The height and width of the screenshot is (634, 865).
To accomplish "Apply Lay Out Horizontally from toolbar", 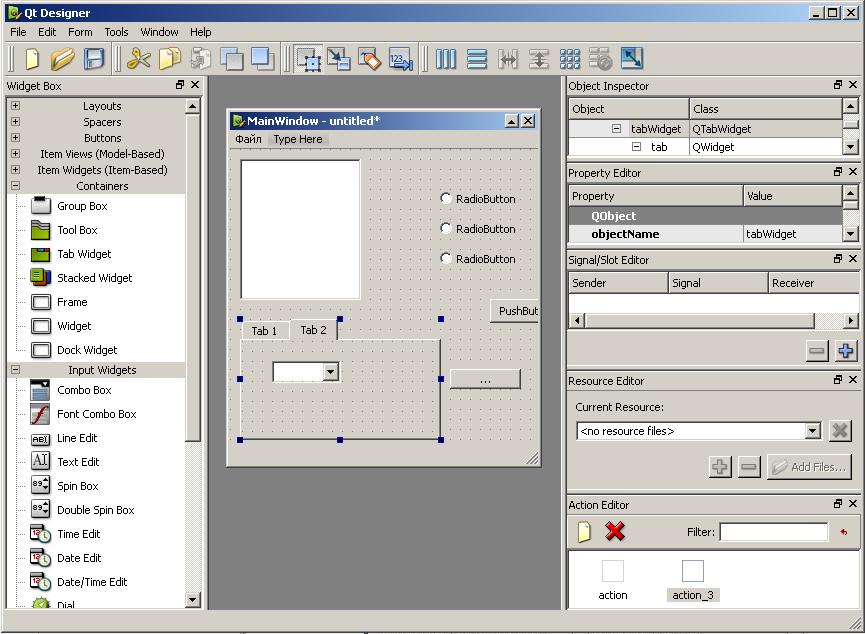I will click(446, 59).
